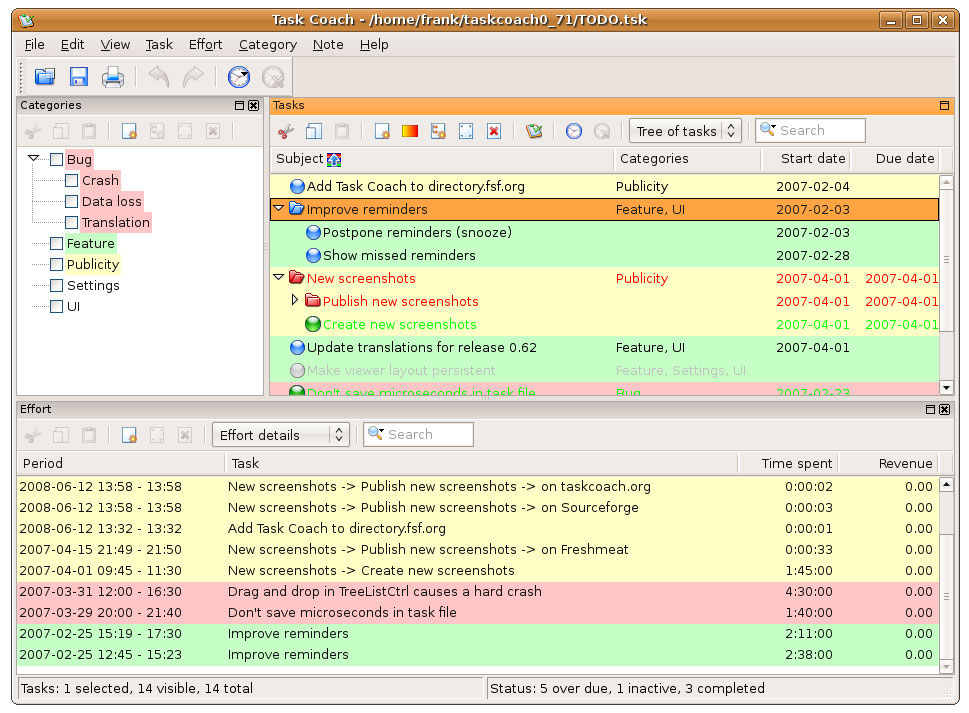Collapse the Improve reminders task
This screenshot has height=713, width=969.
(x=279, y=209)
